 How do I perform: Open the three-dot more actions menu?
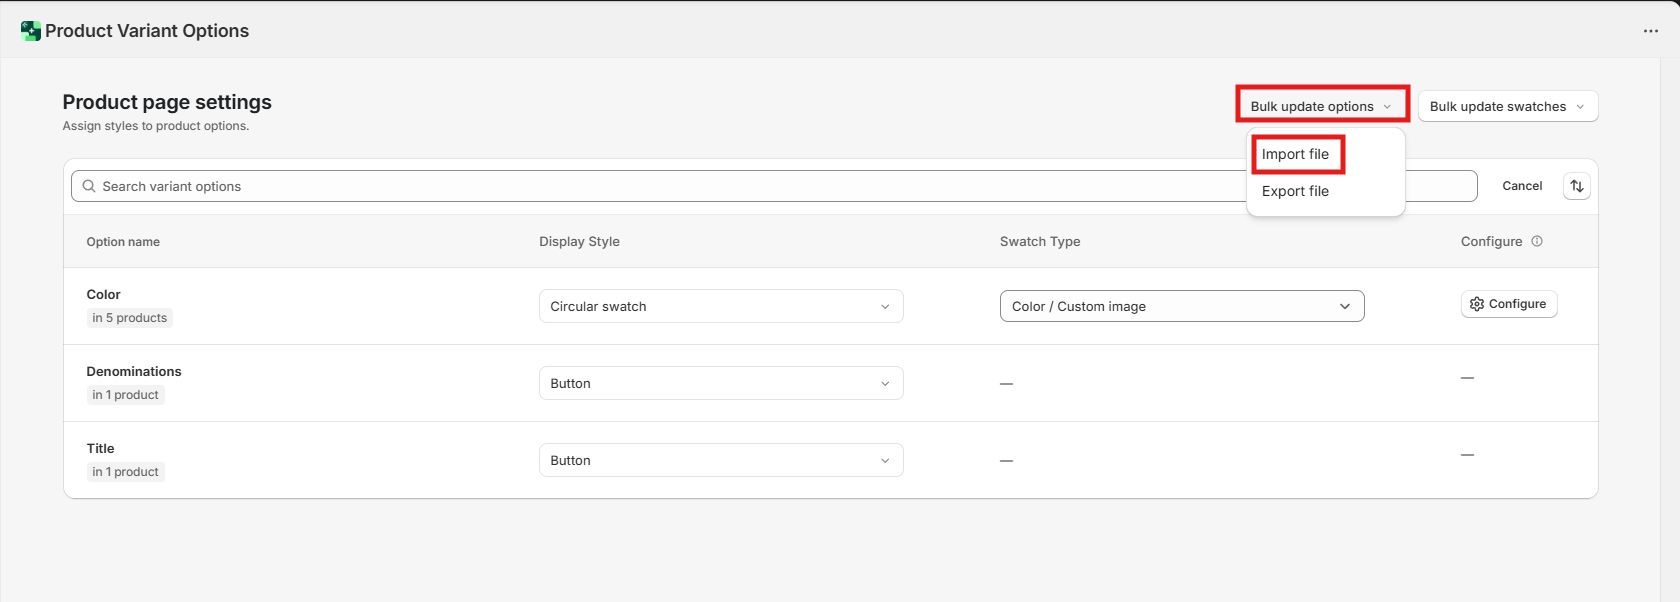point(1650,31)
